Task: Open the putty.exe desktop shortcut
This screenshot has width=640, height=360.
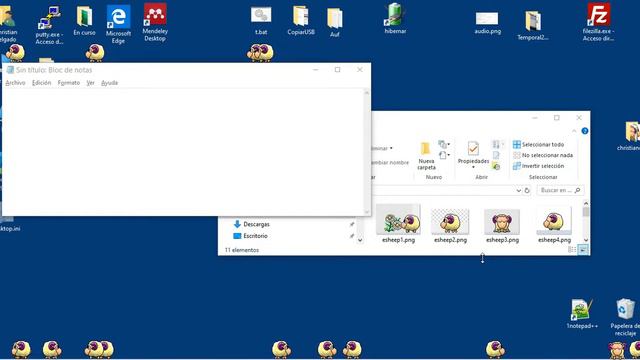Action: click(49, 24)
